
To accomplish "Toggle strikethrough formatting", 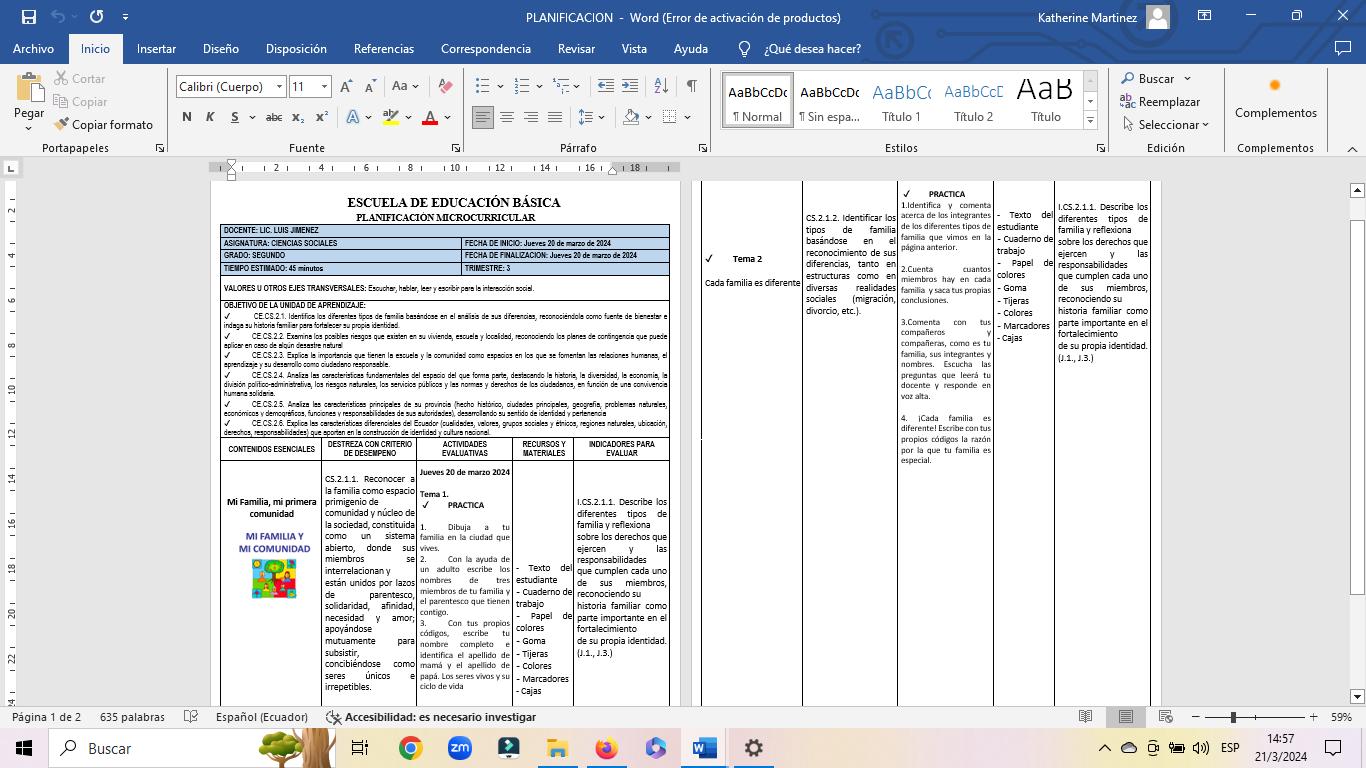I will pos(273,117).
